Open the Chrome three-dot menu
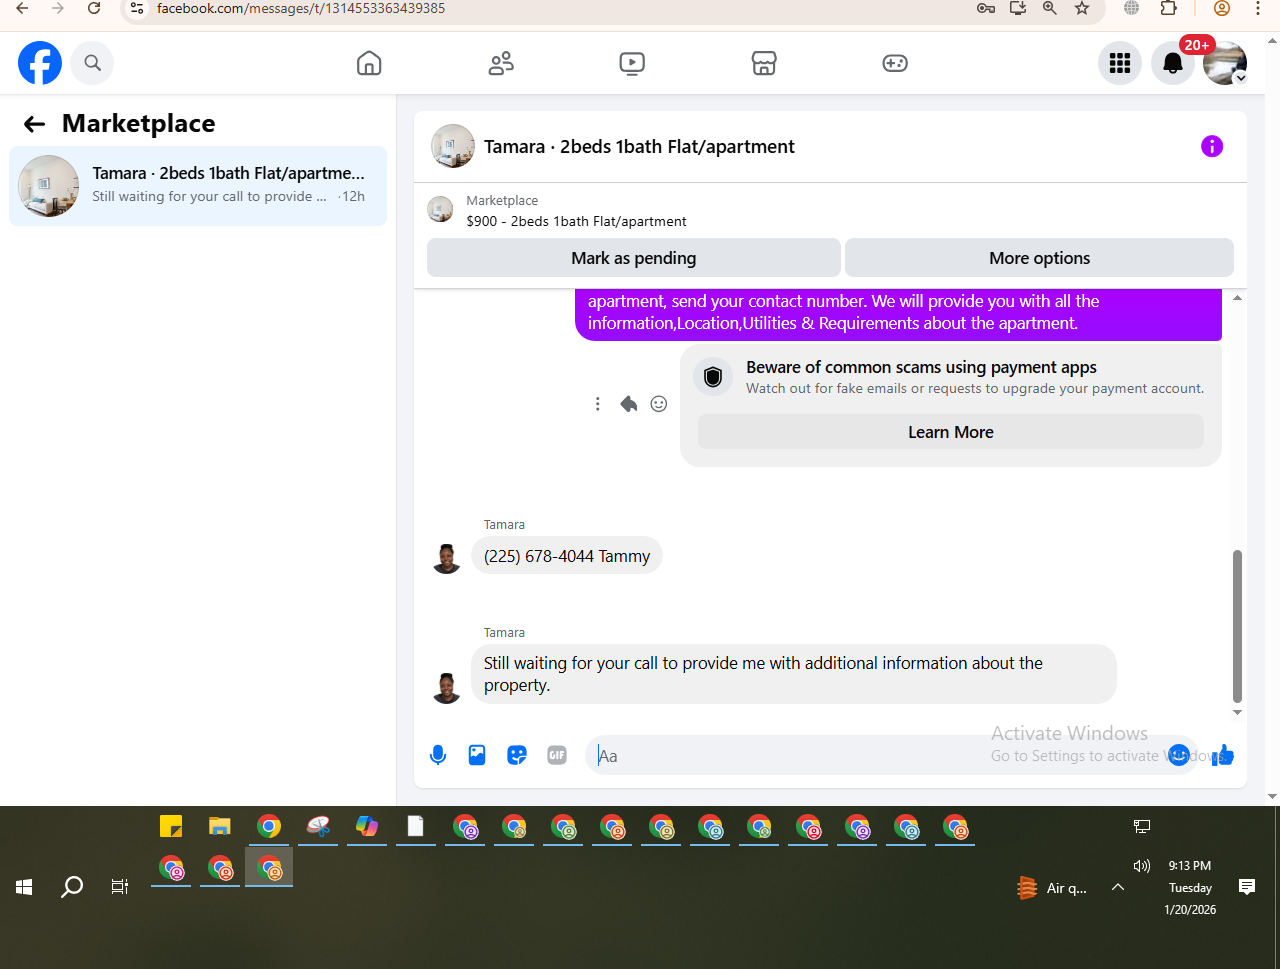Viewport: 1280px width, 969px height. 1258,8
